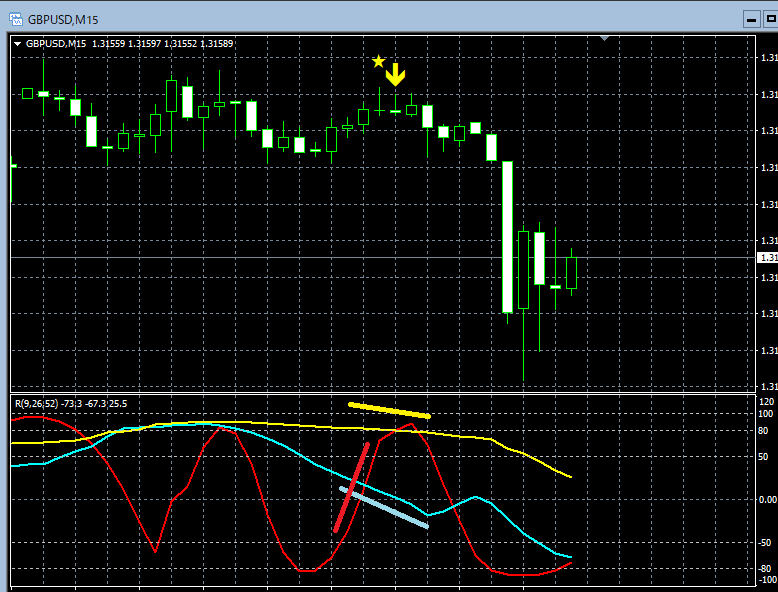Screen dimensions: 778x592
Task: Select the thick yellow trendline in indicator window
Action: pyautogui.click(x=389, y=410)
